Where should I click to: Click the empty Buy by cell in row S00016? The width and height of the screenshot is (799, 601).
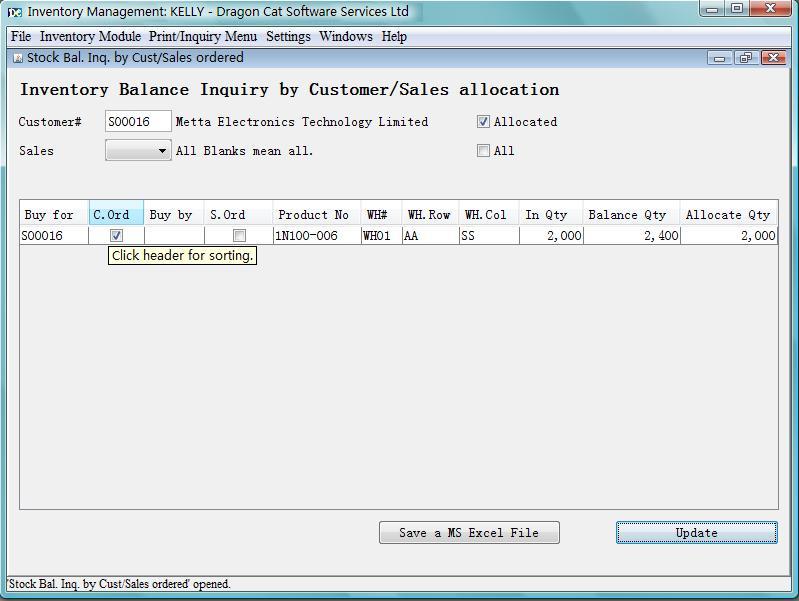[x=174, y=236]
